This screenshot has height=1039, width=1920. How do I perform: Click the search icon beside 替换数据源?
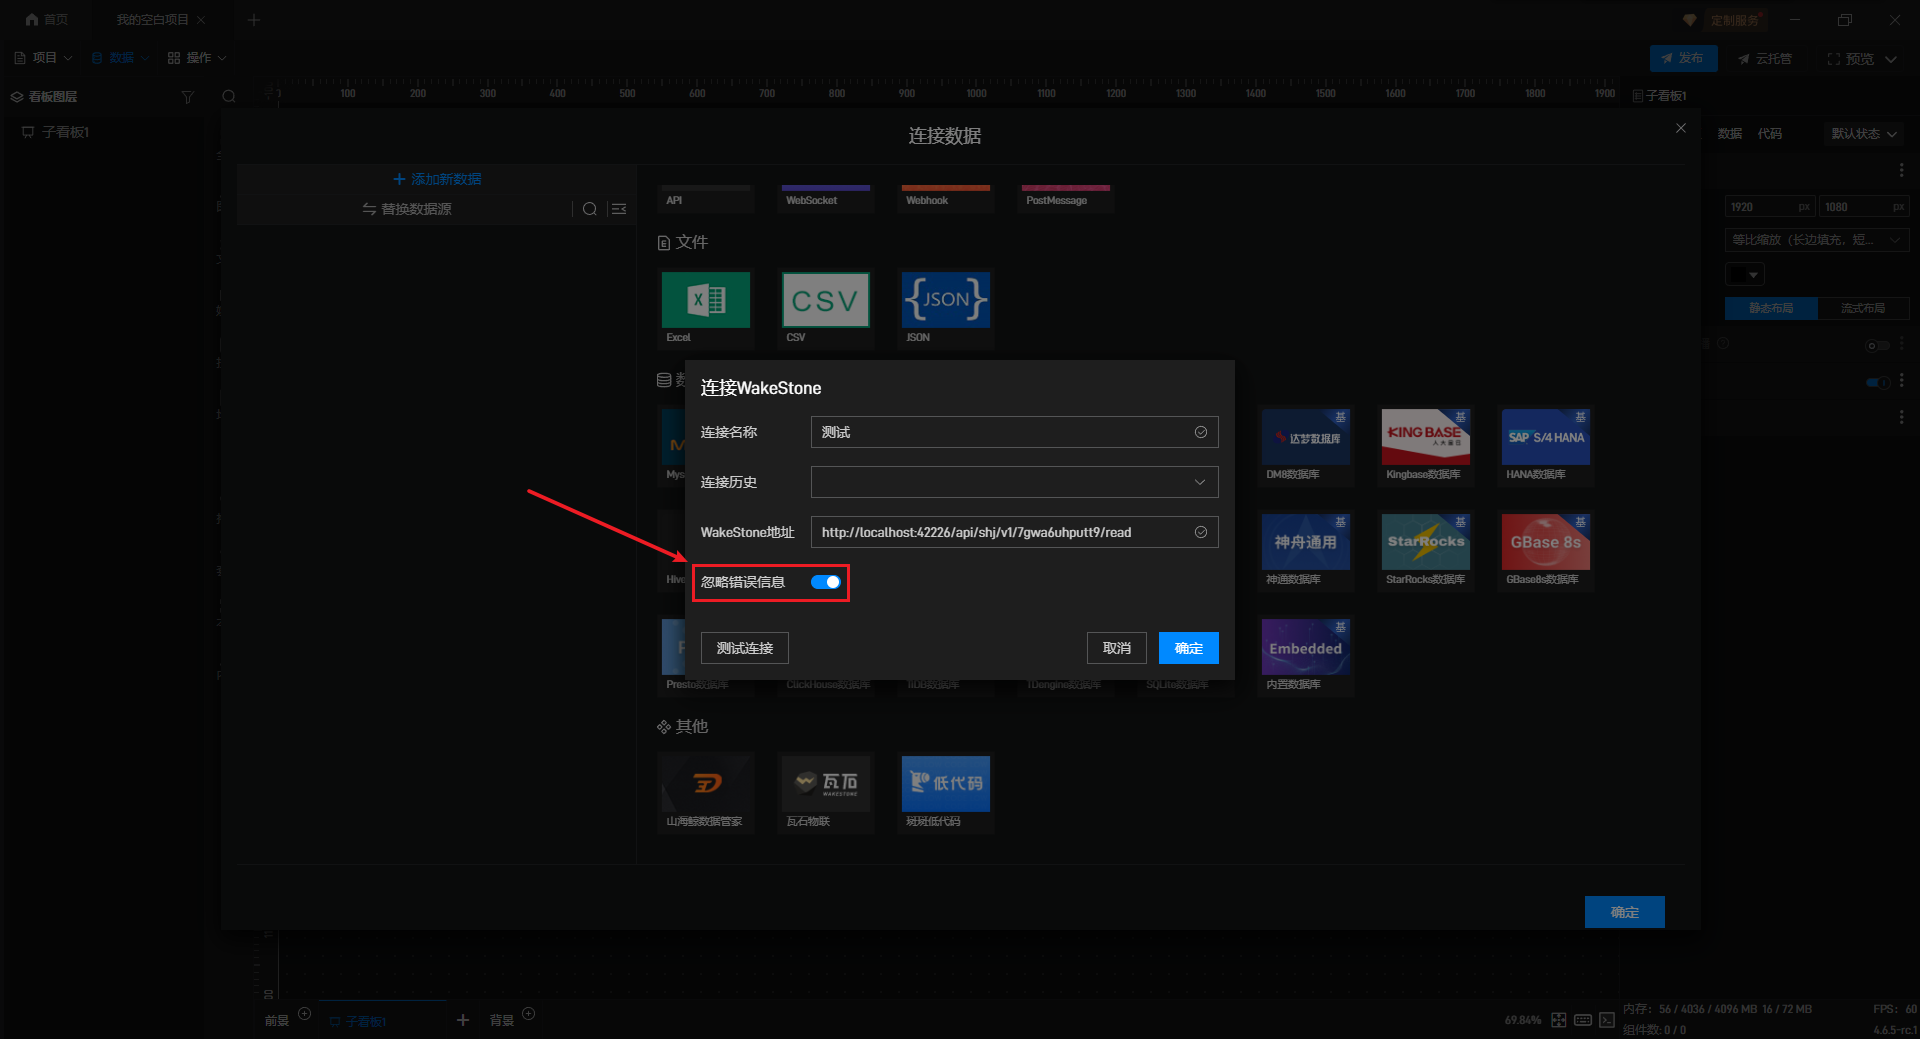coord(590,209)
